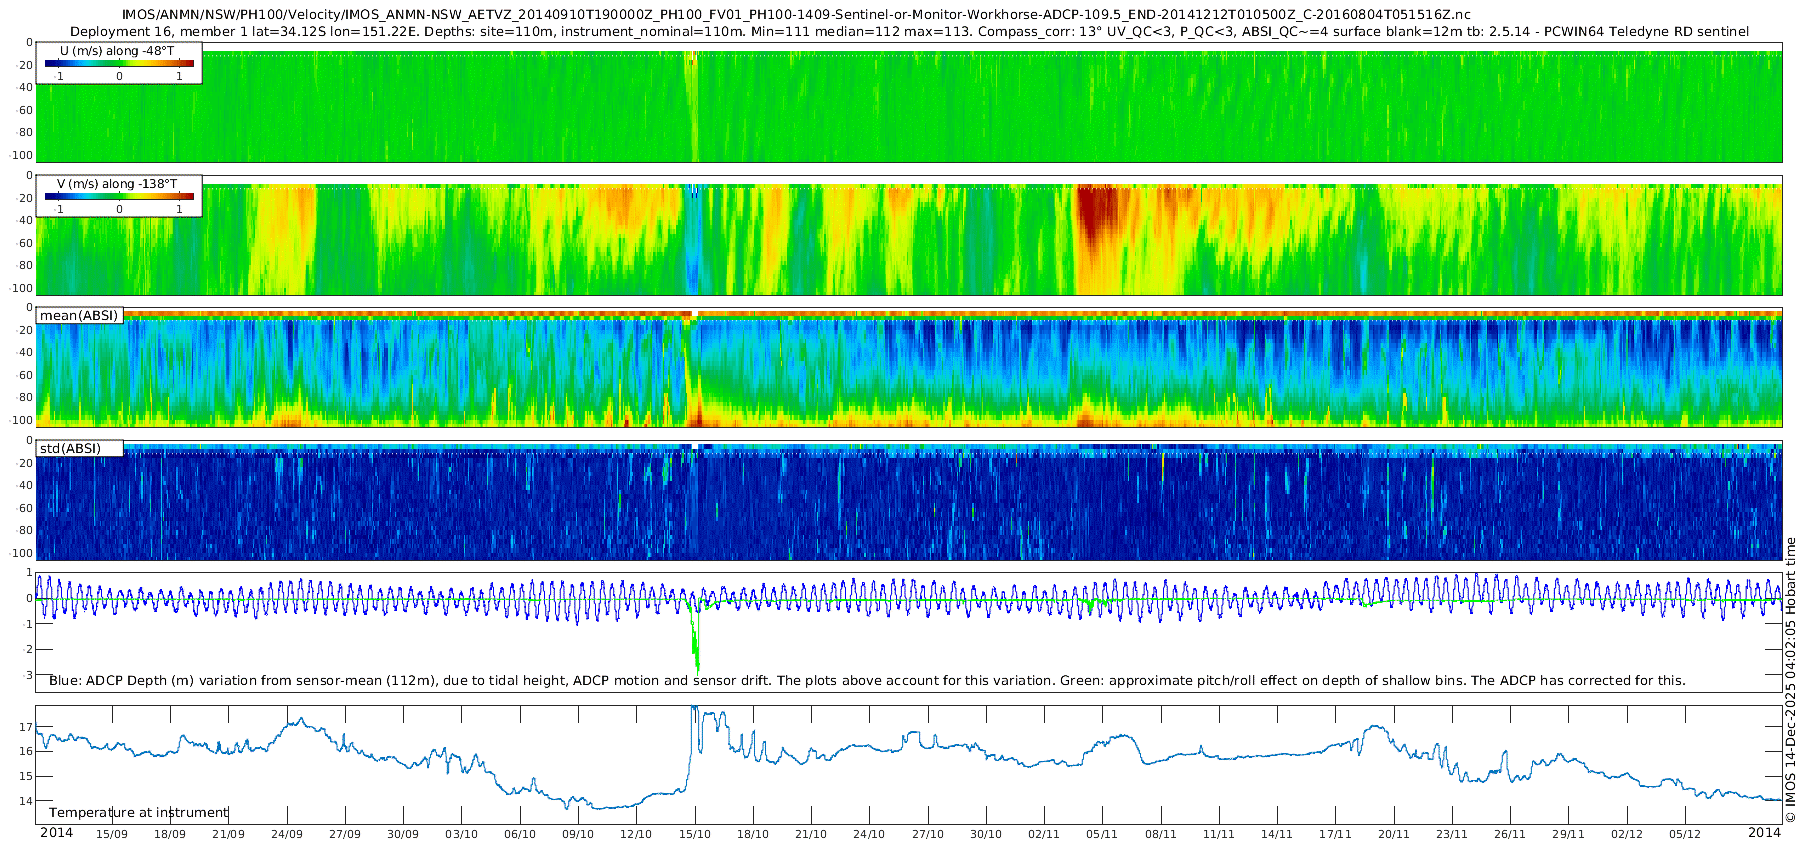Image resolution: width=1800 pixels, height=850 pixels.
Task: Click the 'mean(ABSI)' panel label
Action: 79,316
